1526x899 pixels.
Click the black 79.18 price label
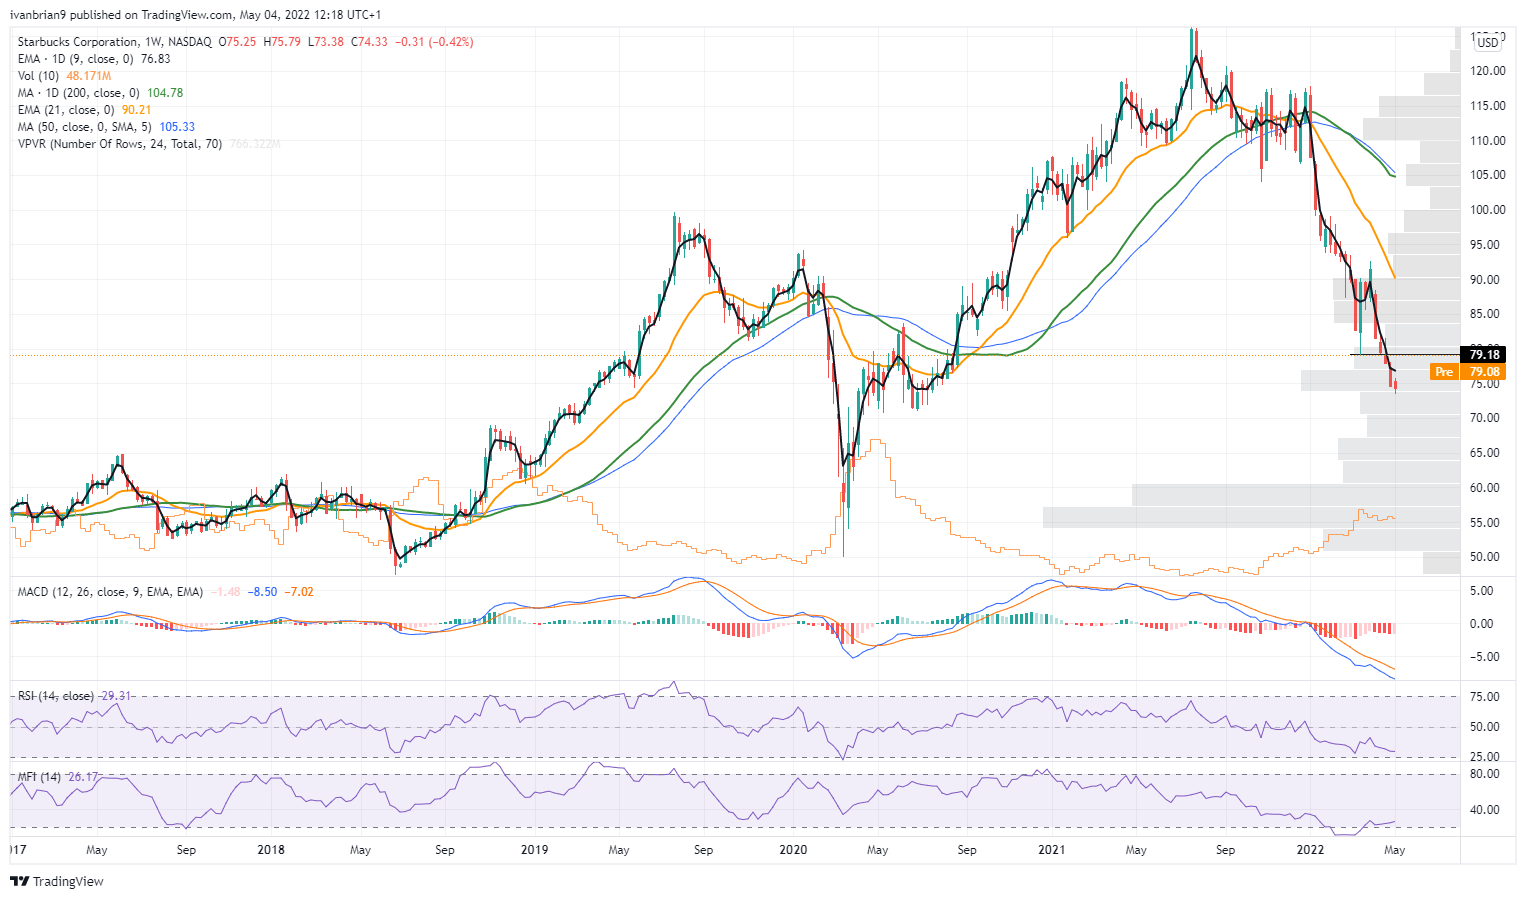(1484, 354)
